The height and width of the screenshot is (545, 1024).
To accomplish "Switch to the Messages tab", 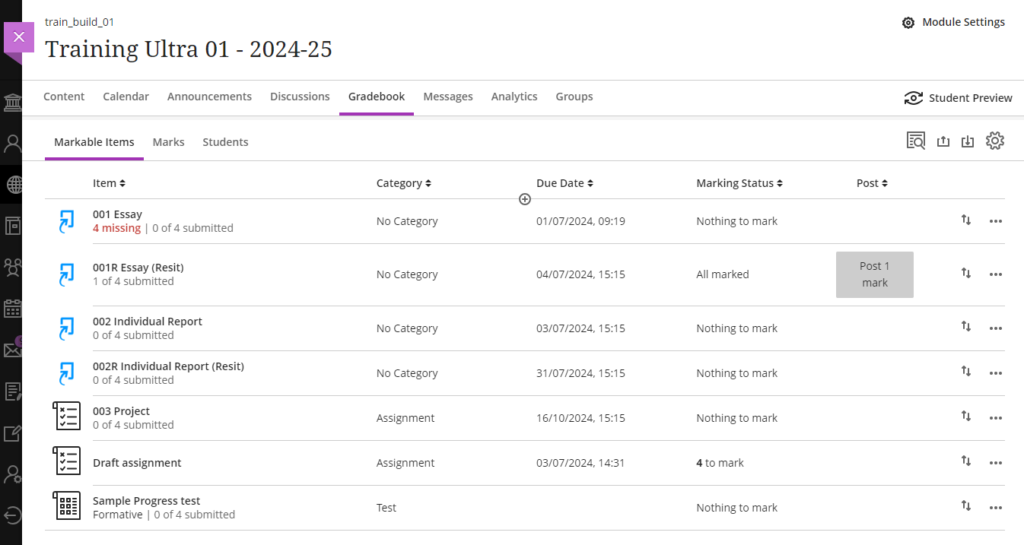I will (448, 97).
